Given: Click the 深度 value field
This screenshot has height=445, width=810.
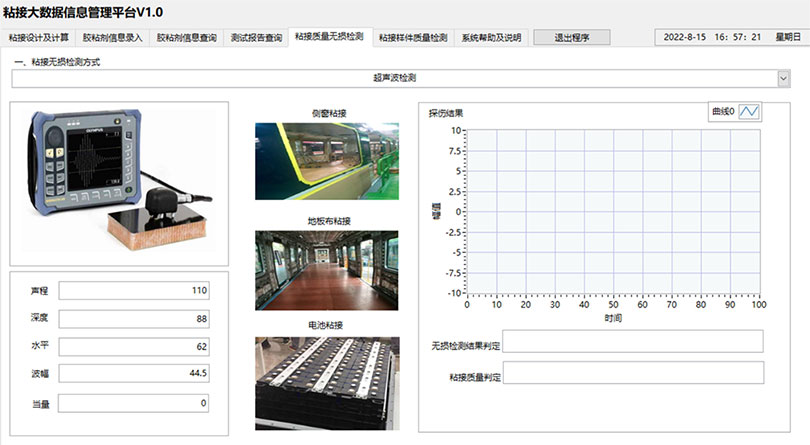Looking at the screenshot, I should pos(133,319).
